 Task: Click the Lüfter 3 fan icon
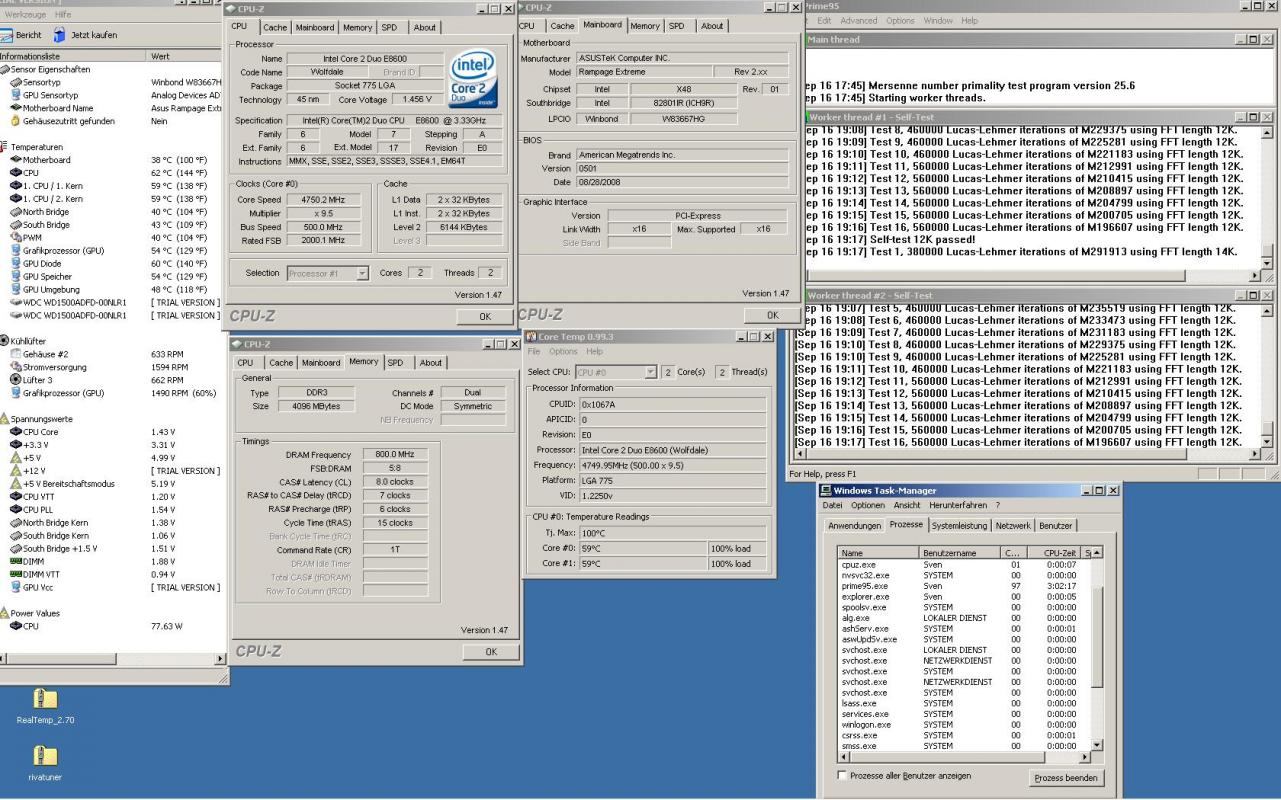coord(15,380)
